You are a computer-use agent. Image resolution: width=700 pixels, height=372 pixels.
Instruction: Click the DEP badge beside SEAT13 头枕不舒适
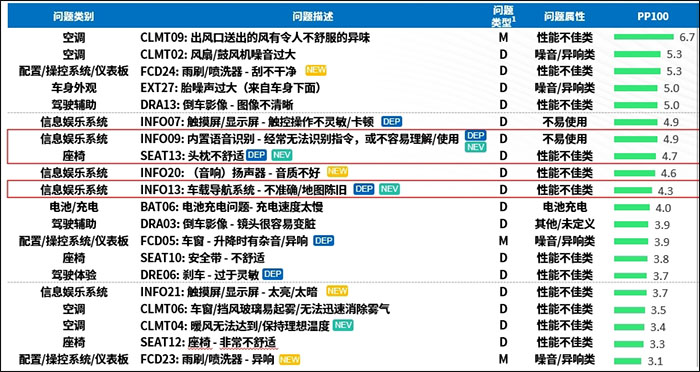(256, 155)
